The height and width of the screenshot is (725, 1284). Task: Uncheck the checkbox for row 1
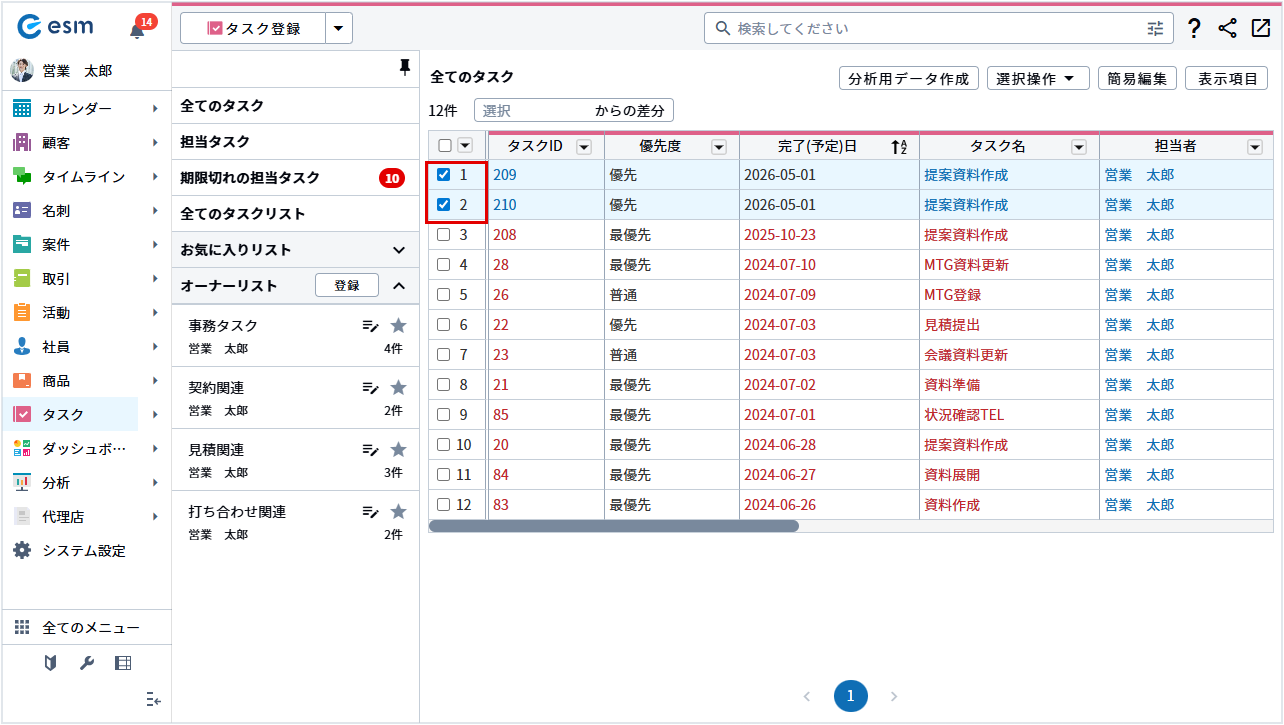[444, 175]
